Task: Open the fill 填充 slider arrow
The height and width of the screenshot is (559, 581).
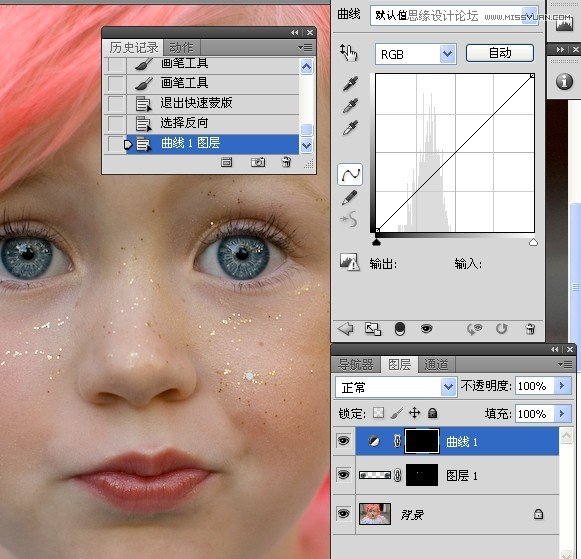Action: 562,413
